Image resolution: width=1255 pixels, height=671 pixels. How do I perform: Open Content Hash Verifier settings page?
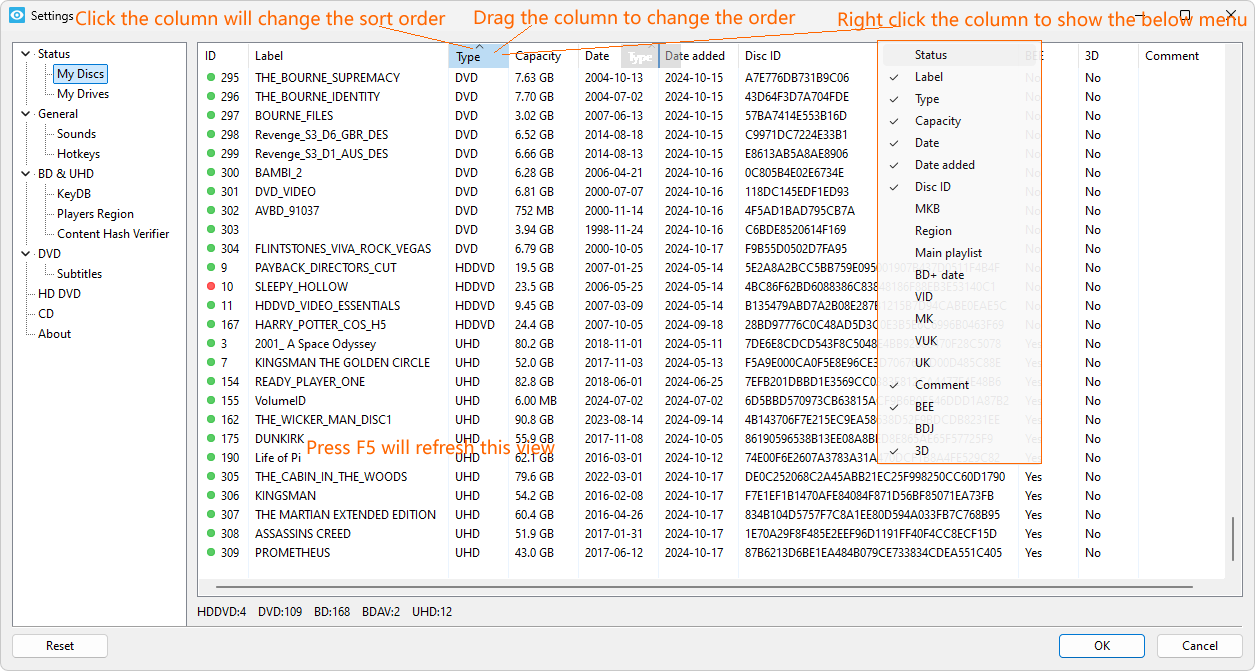[113, 234]
